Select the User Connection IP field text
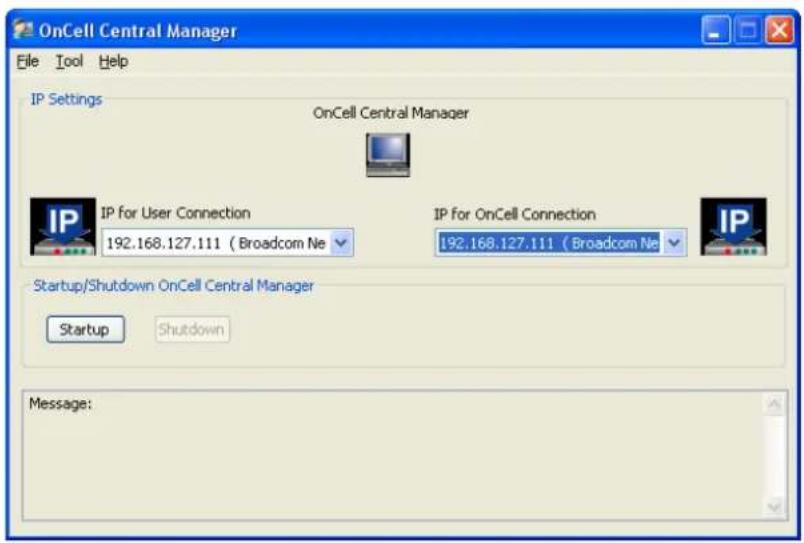The height and width of the screenshot is (543, 804). [x=216, y=243]
